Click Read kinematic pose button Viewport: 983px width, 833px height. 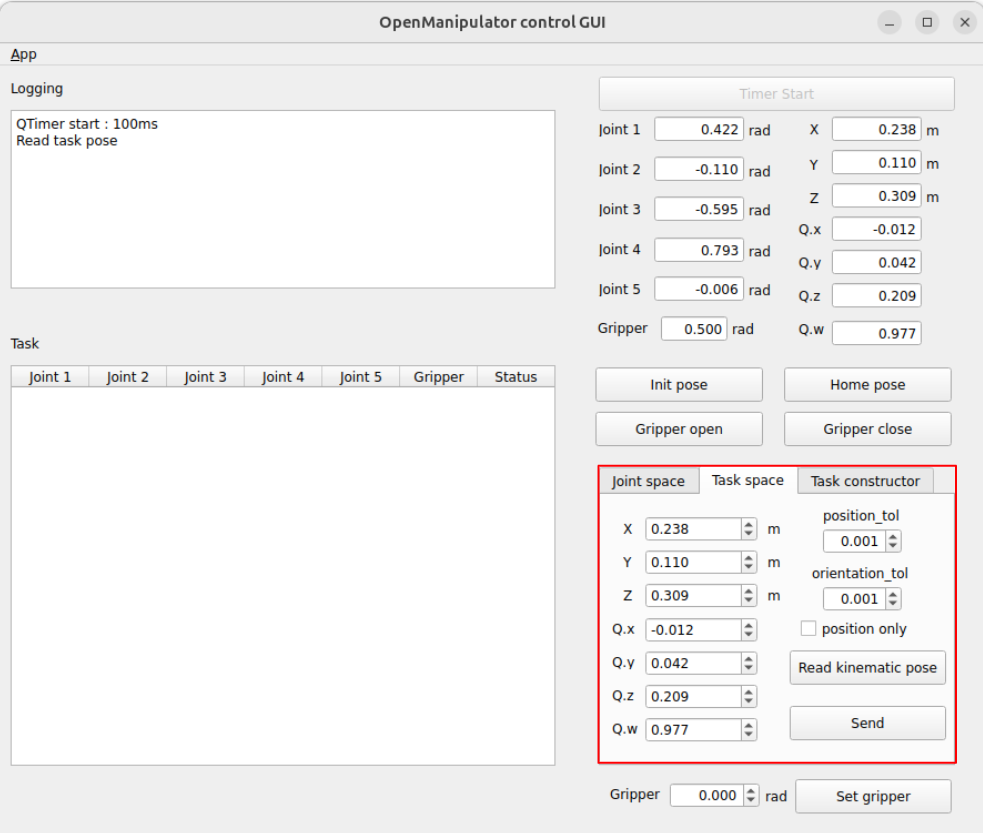point(867,668)
